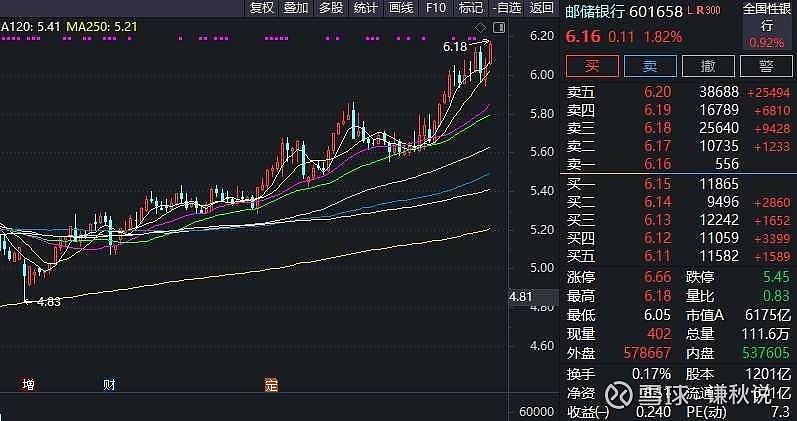Open the 复权 price adjustment menu
This screenshot has width=797, height=421.
pyautogui.click(x=262, y=8)
